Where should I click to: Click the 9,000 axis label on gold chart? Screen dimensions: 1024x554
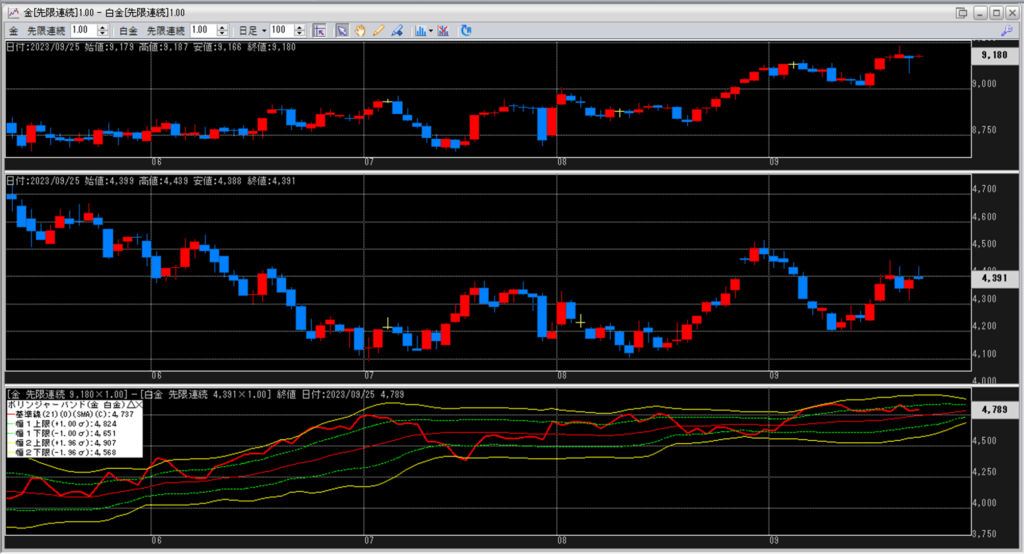[x=984, y=84]
